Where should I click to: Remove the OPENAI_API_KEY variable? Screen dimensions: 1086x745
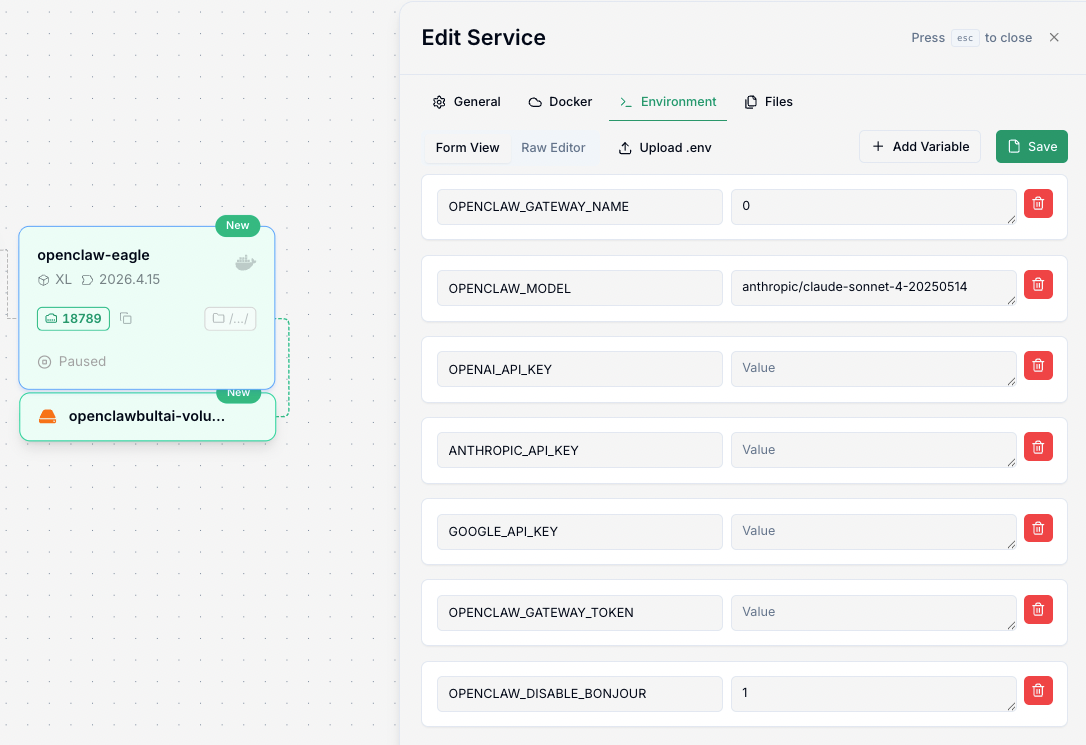point(1038,366)
